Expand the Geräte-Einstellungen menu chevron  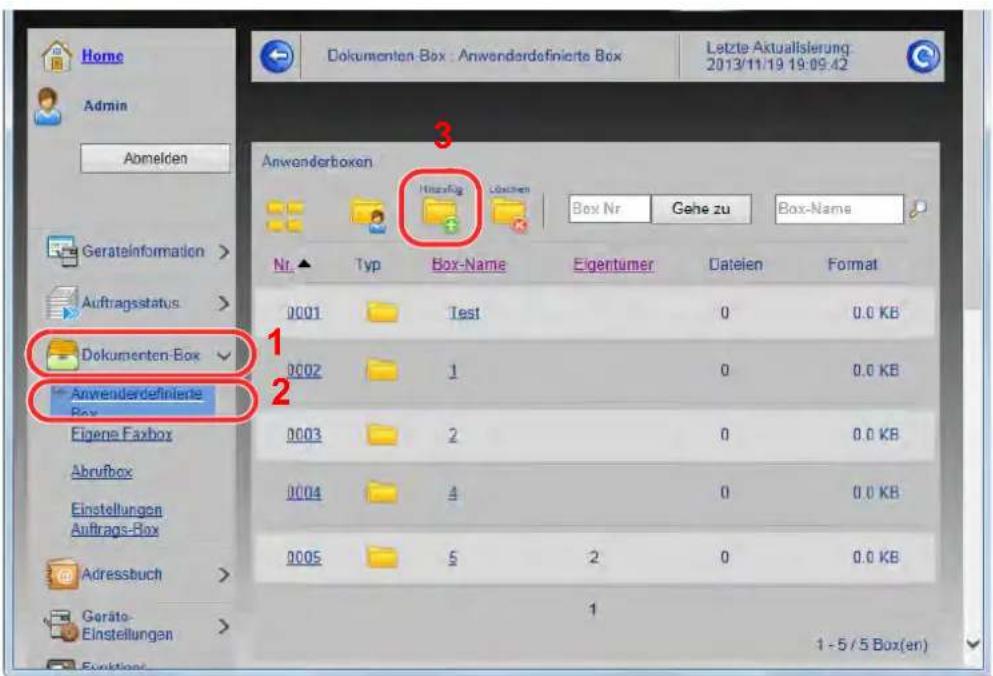point(224,627)
